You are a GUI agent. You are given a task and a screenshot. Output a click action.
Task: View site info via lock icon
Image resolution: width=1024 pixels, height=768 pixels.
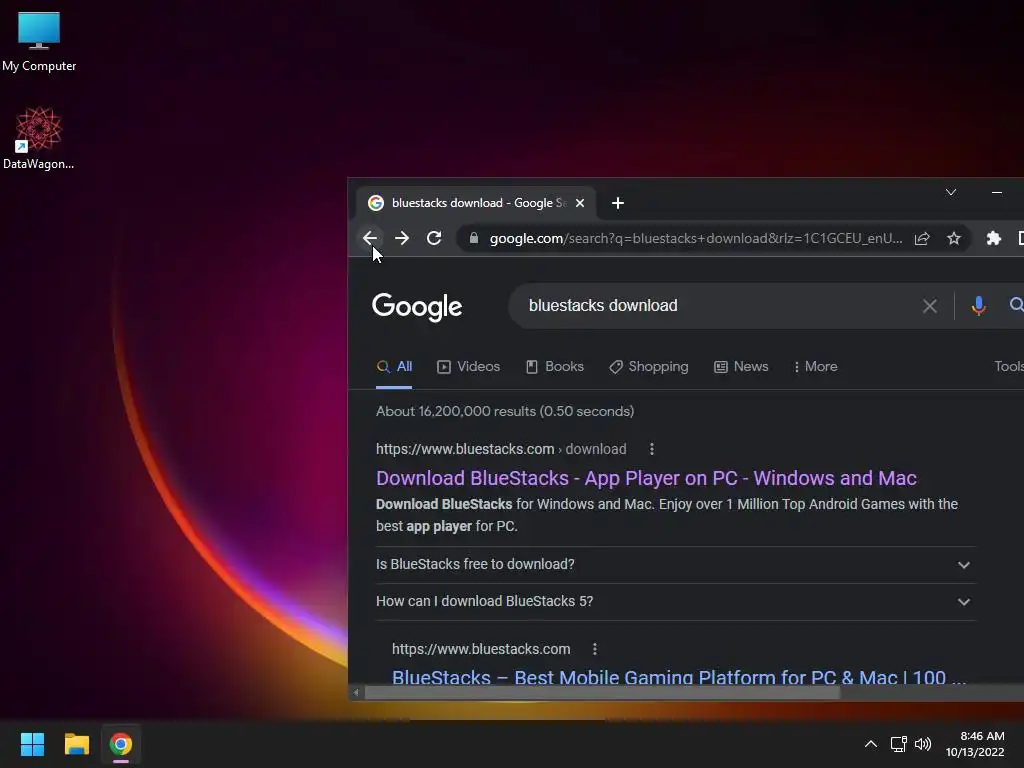474,238
